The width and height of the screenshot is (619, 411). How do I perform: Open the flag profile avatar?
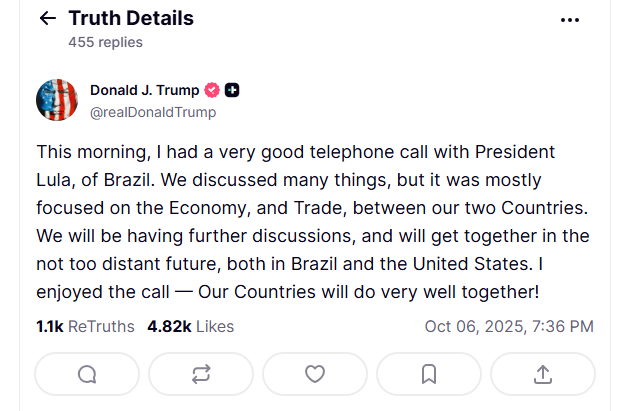57,100
